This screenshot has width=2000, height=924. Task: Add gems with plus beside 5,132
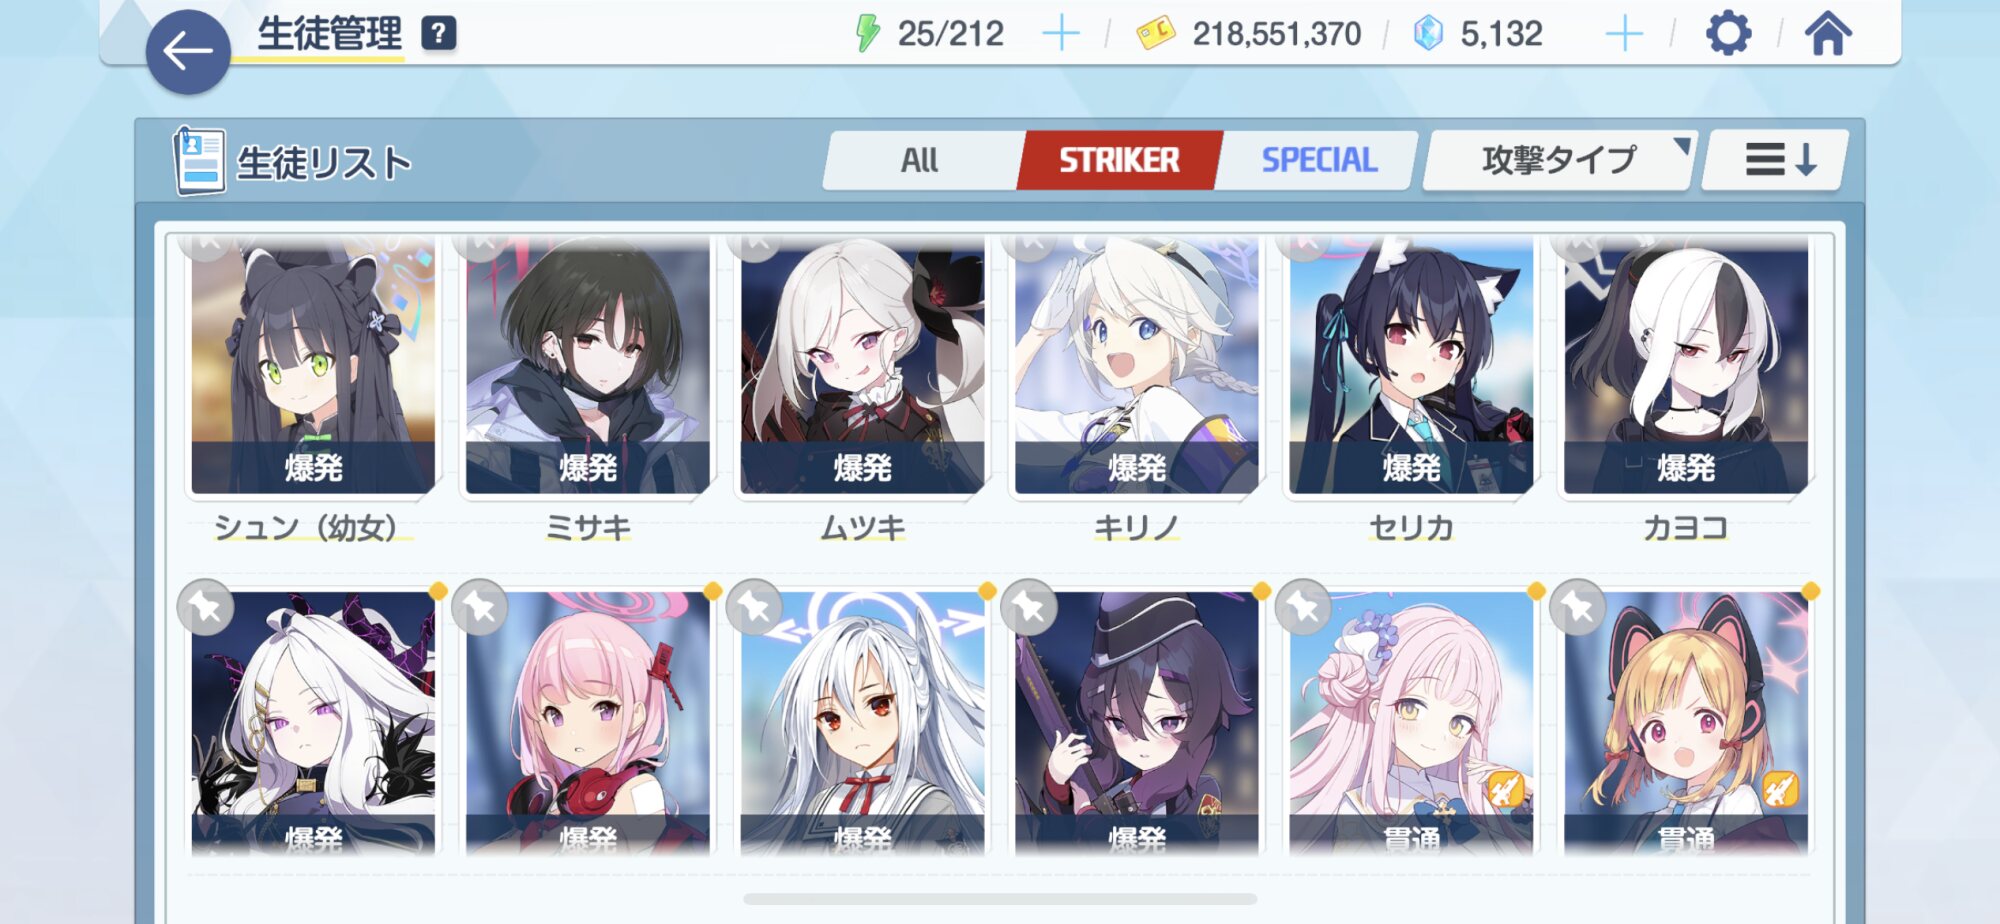click(x=1624, y=34)
